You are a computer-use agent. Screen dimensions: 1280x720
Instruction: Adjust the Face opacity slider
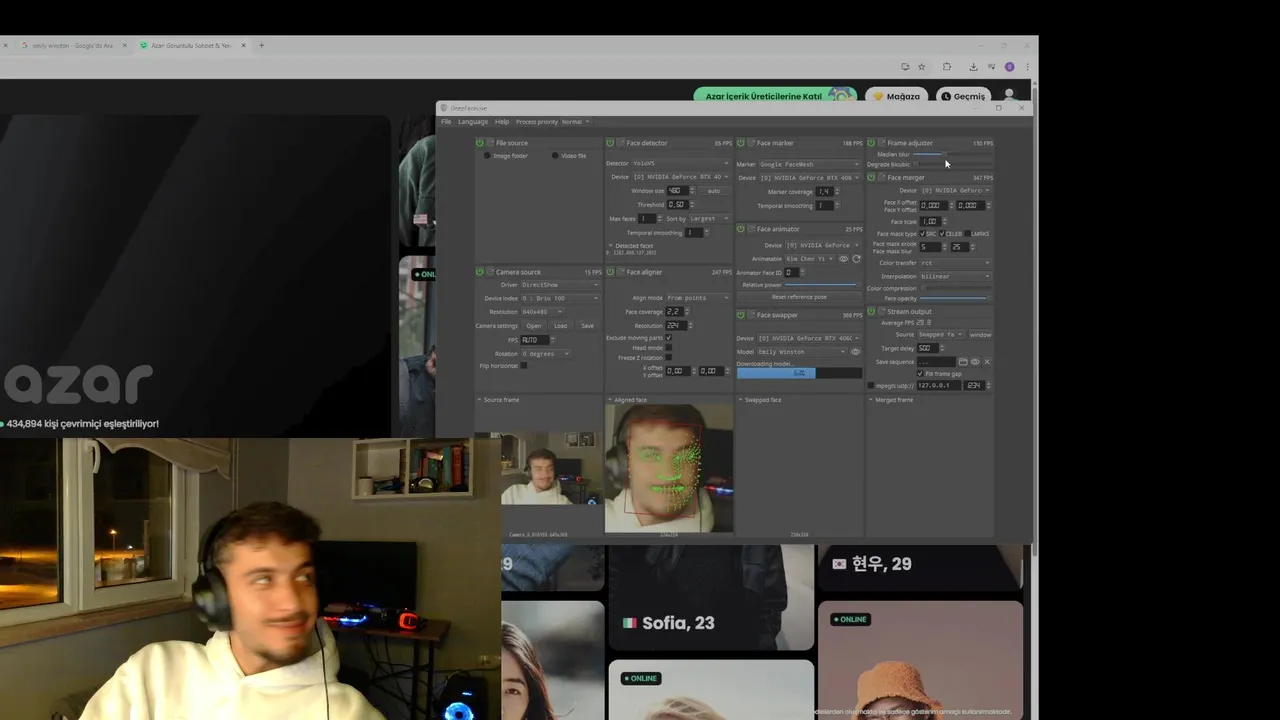955,298
